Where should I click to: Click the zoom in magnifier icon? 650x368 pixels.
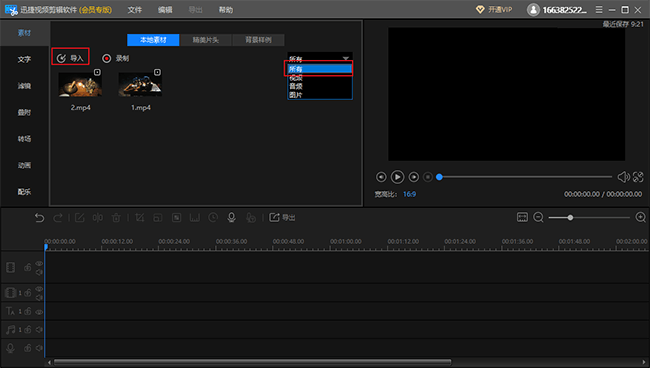tap(641, 218)
